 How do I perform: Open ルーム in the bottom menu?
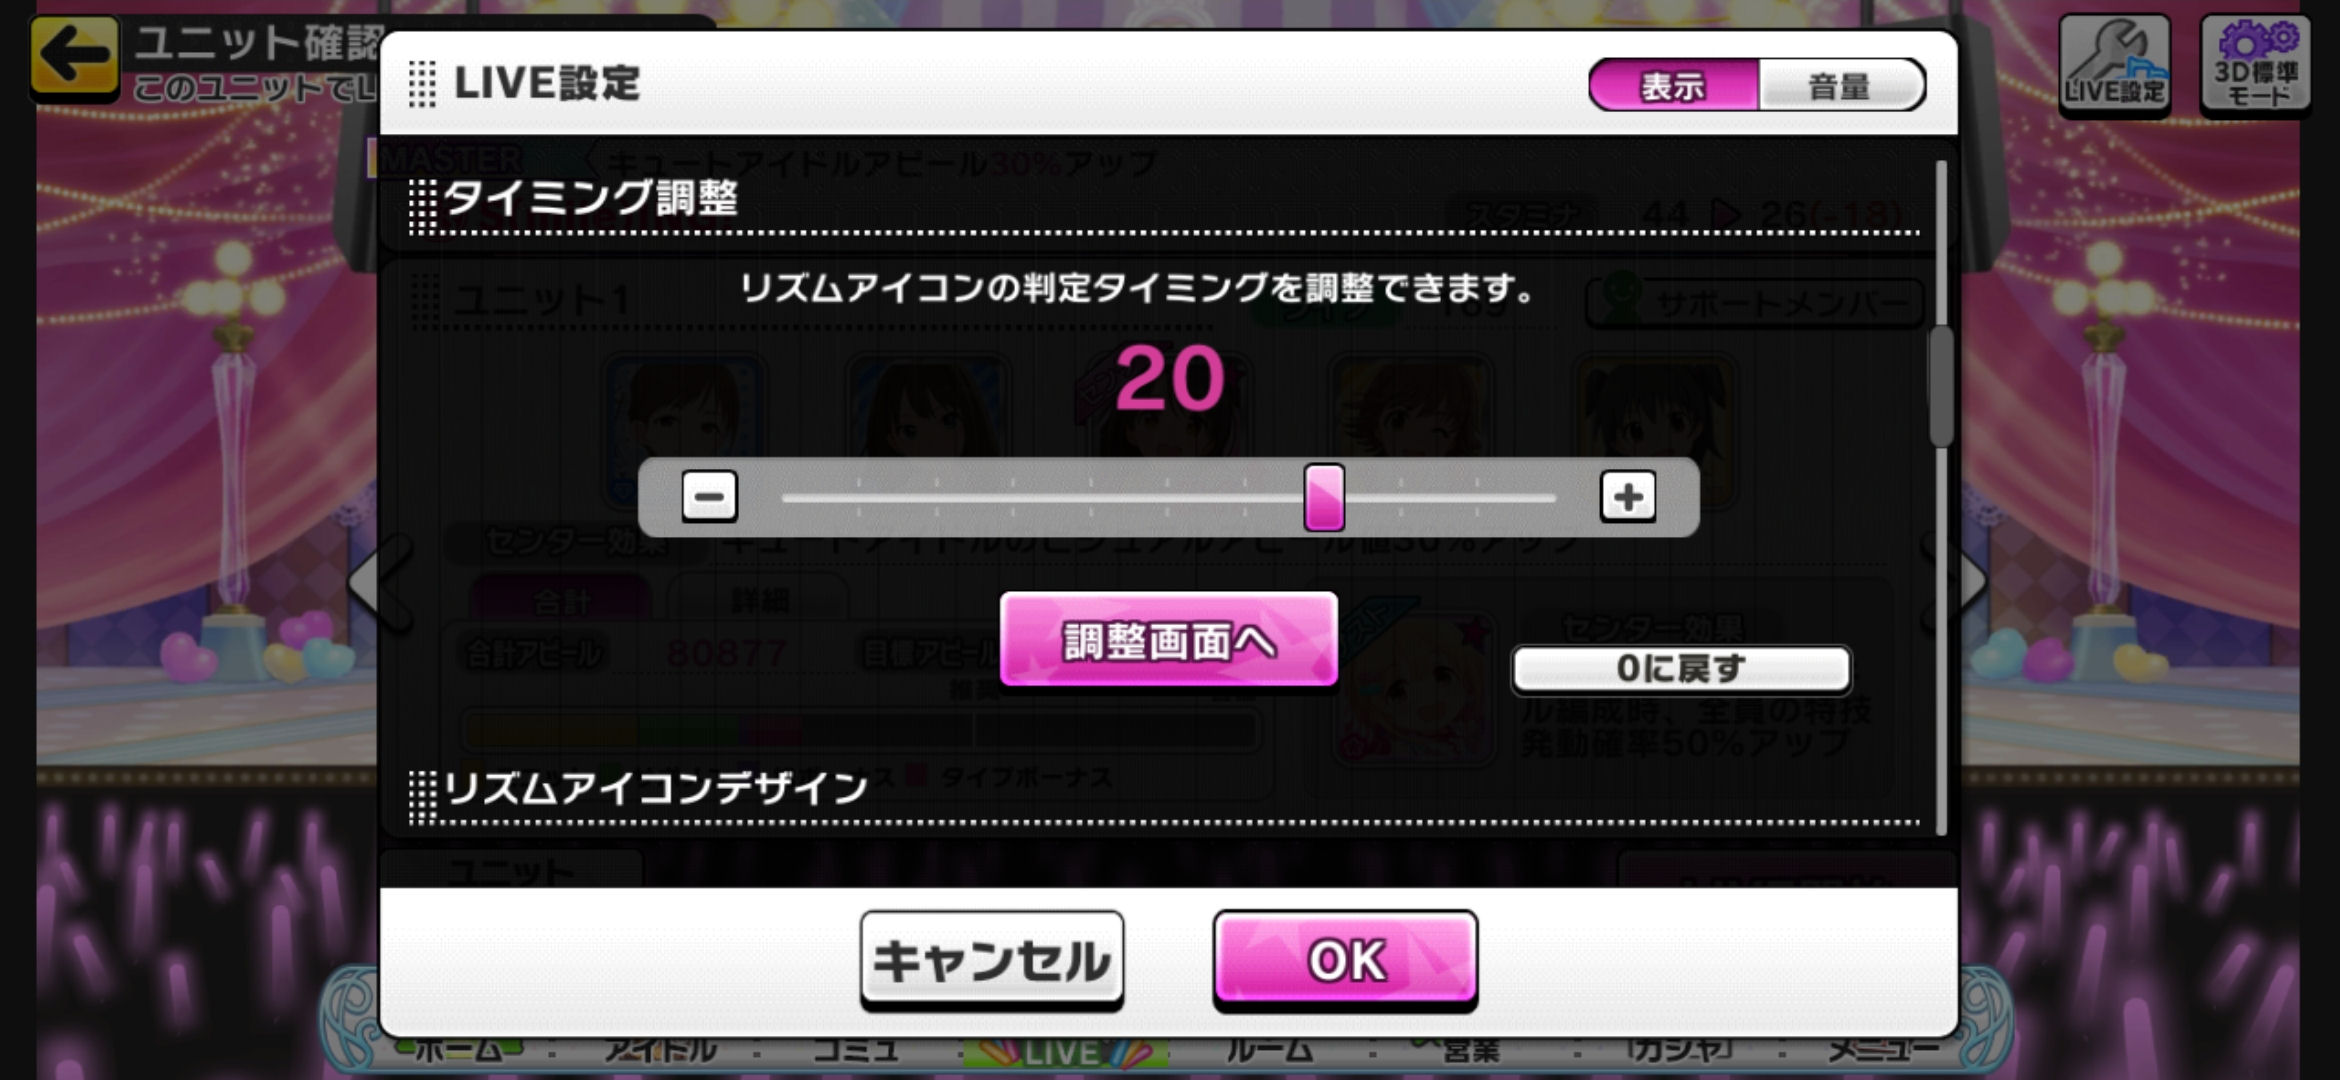pos(1270,1050)
